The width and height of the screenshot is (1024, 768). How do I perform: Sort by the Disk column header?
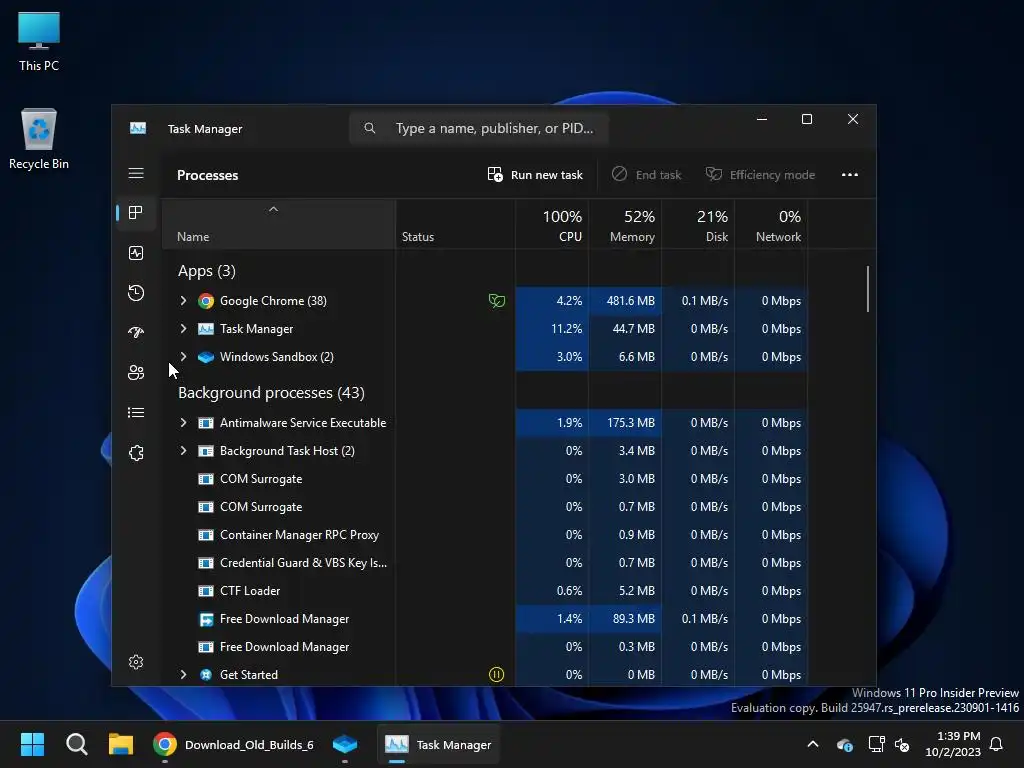point(698,224)
